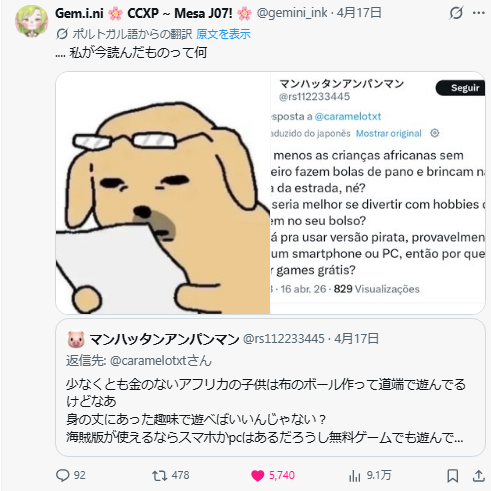Click the translation icon beside ポルトガル語からの翻訳
This screenshot has height=491, width=491.
(x=62, y=34)
